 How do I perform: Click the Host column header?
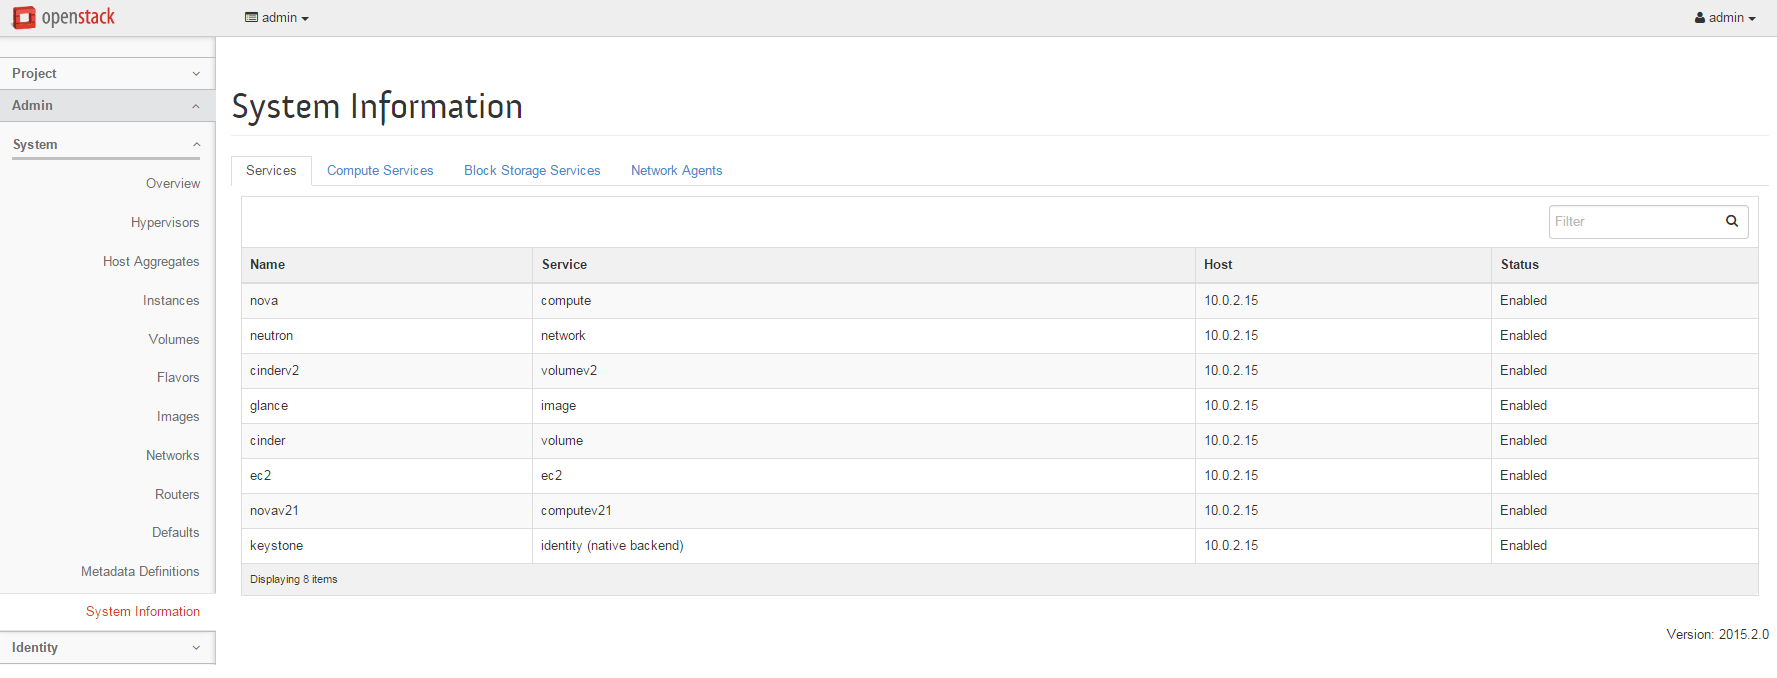point(1343,264)
